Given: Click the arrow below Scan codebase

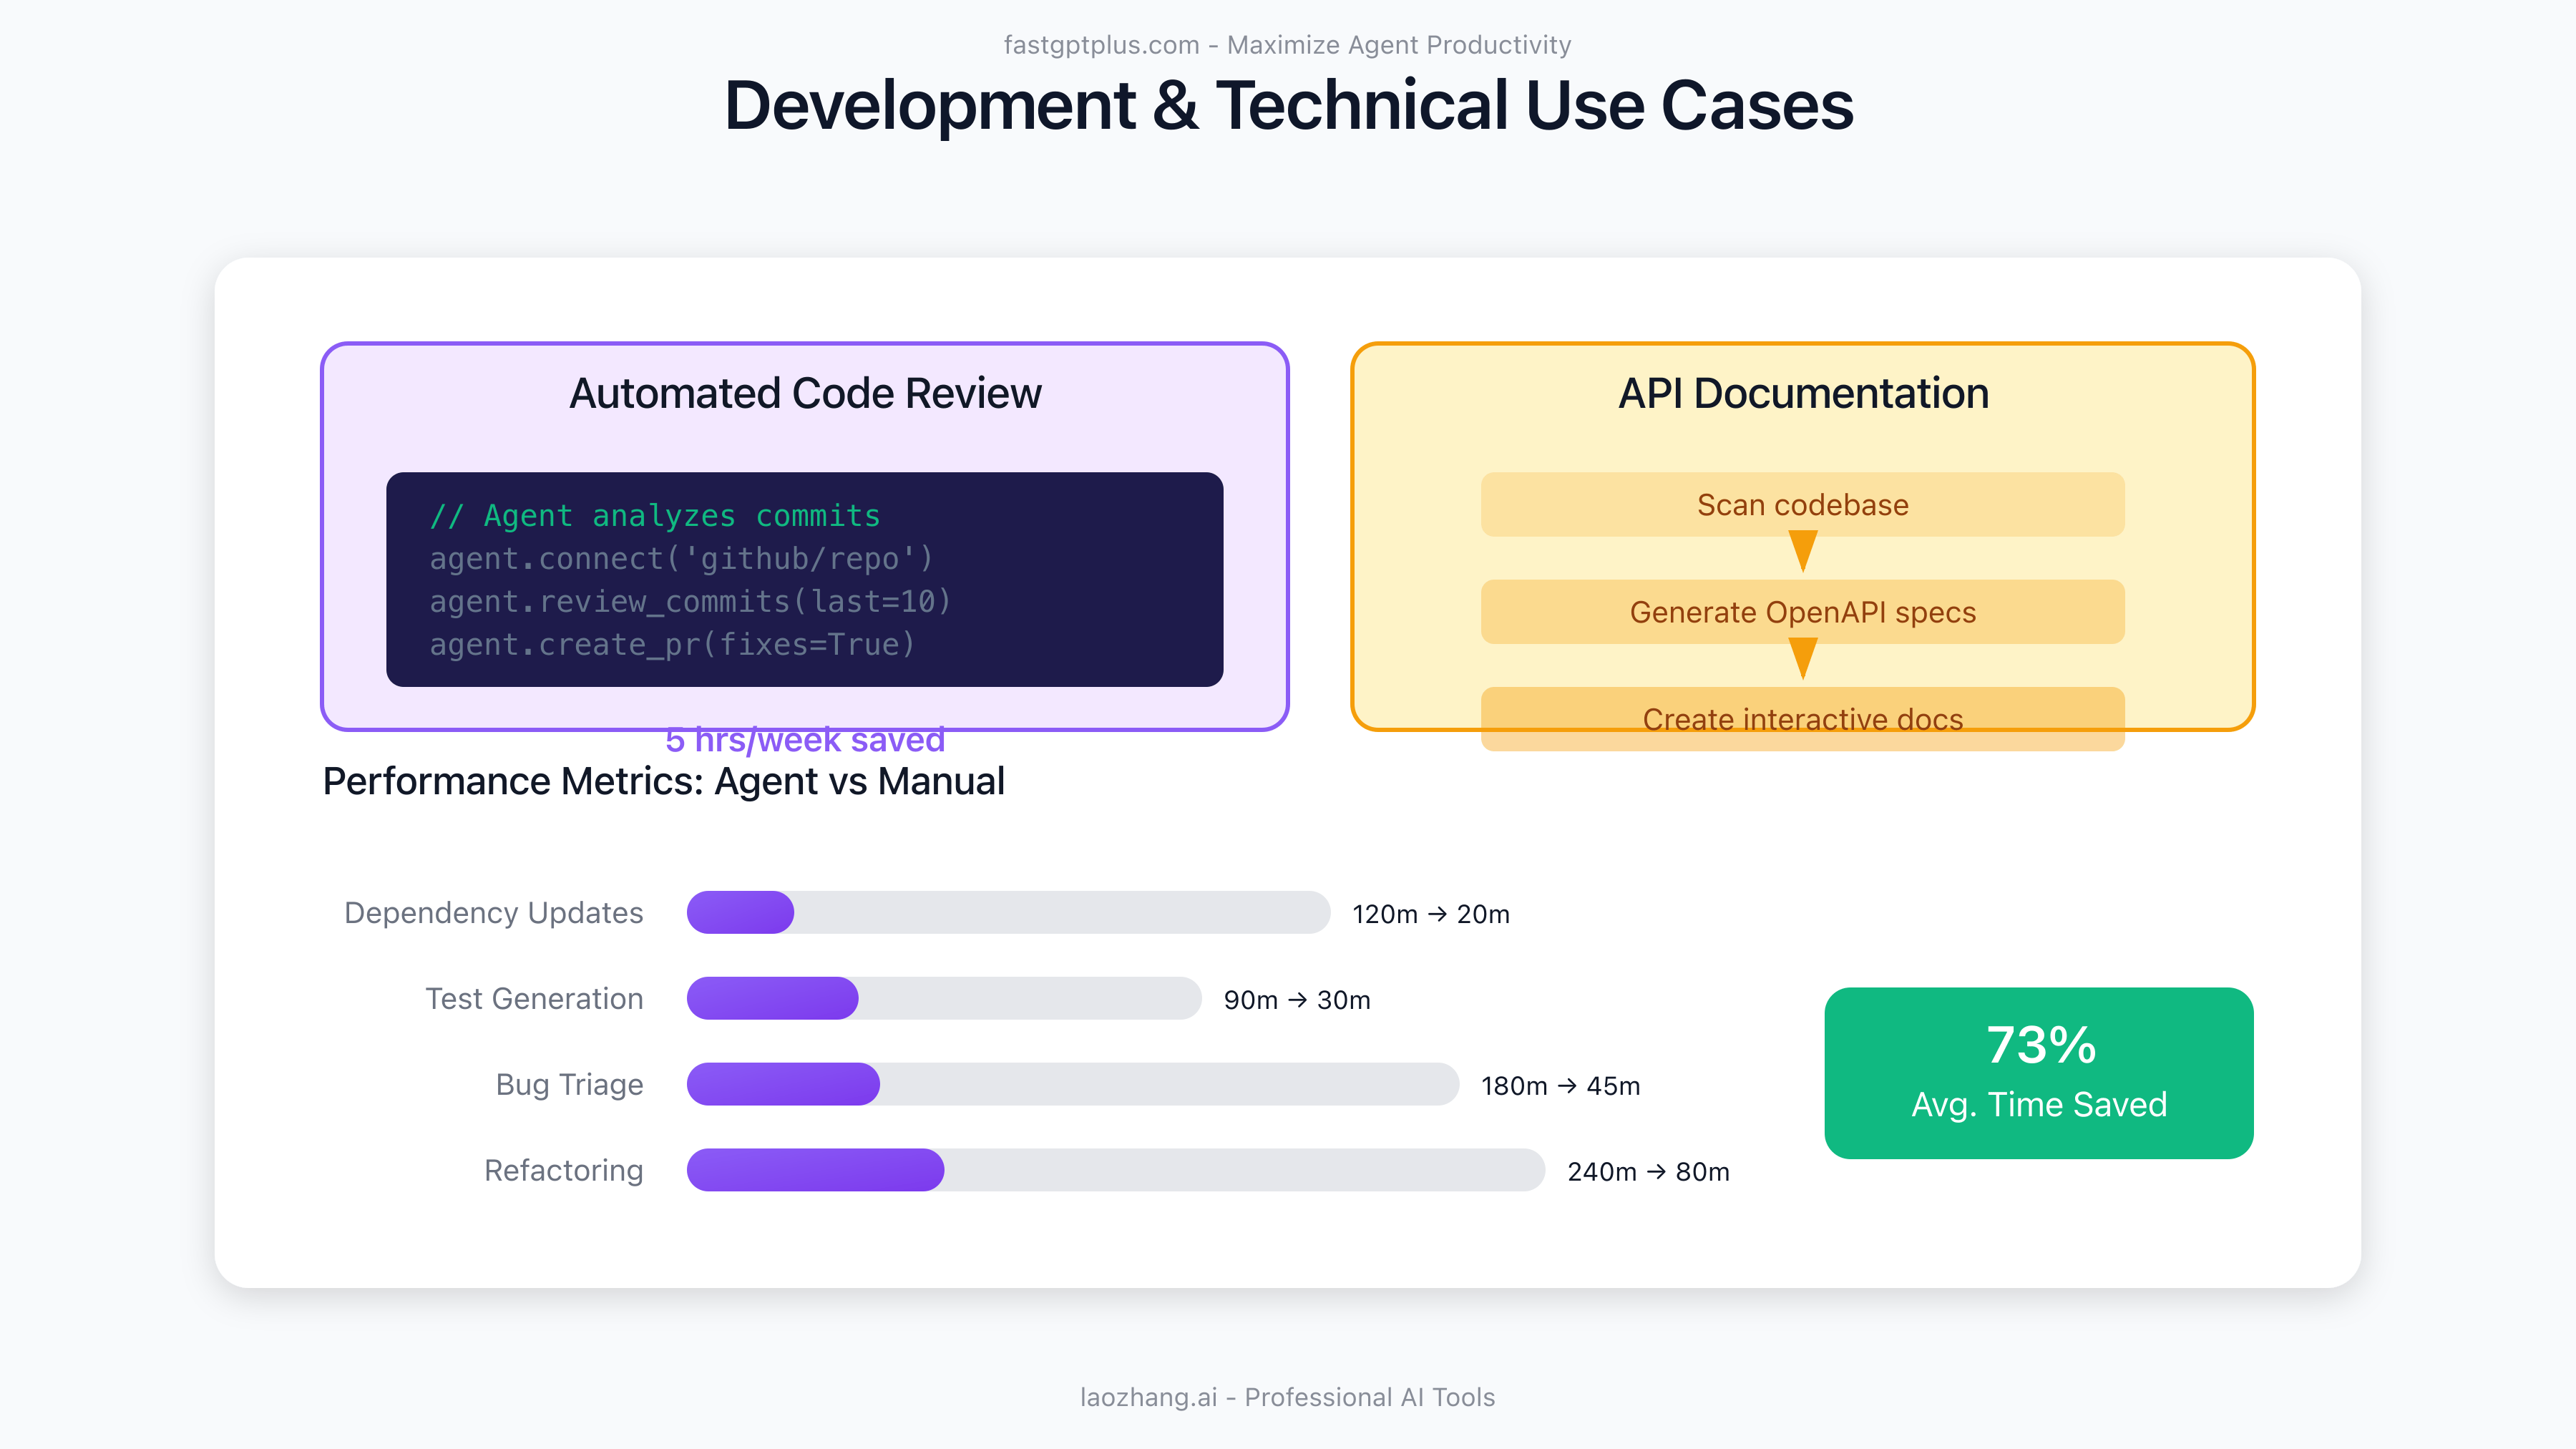Looking at the screenshot, I should [x=1802, y=551].
